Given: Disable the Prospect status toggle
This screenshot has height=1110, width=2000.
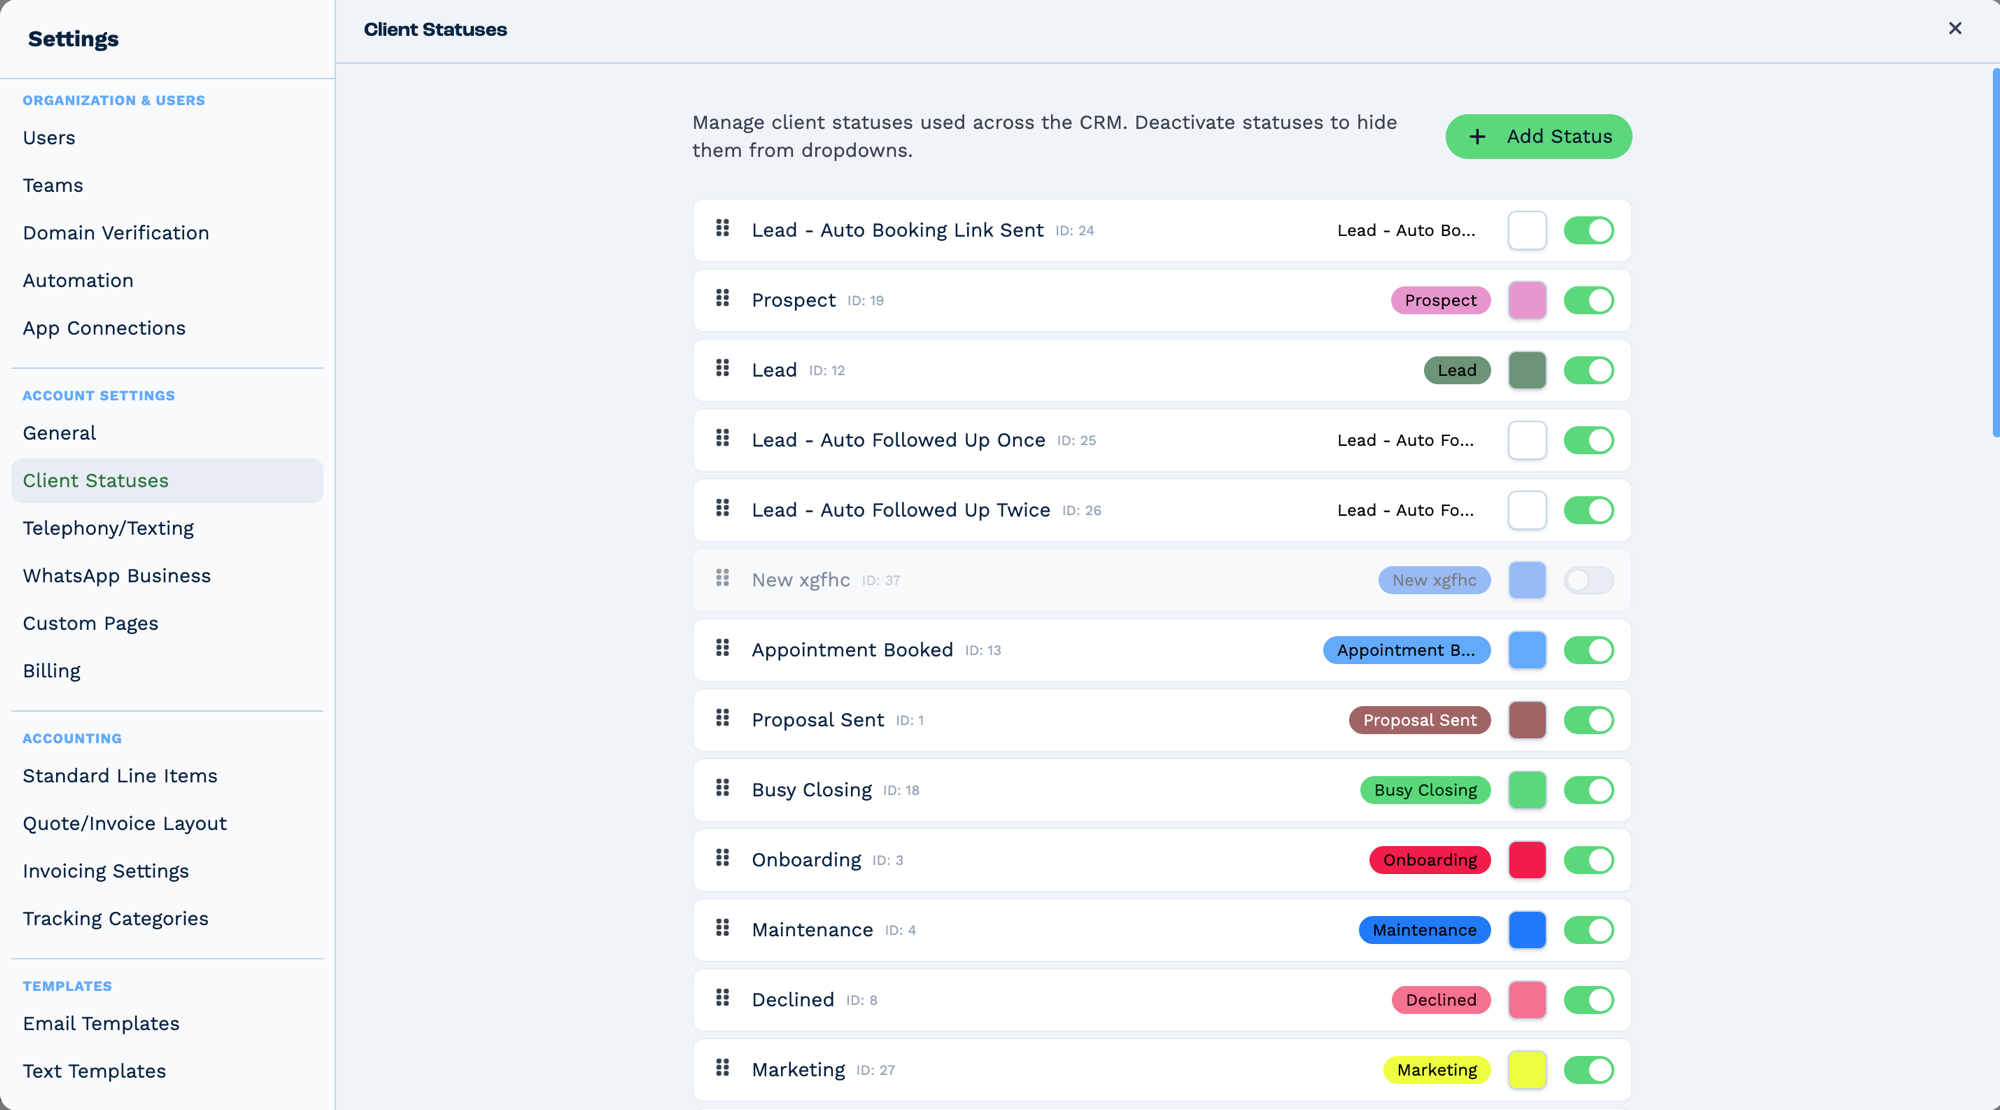Looking at the screenshot, I should 1589,300.
